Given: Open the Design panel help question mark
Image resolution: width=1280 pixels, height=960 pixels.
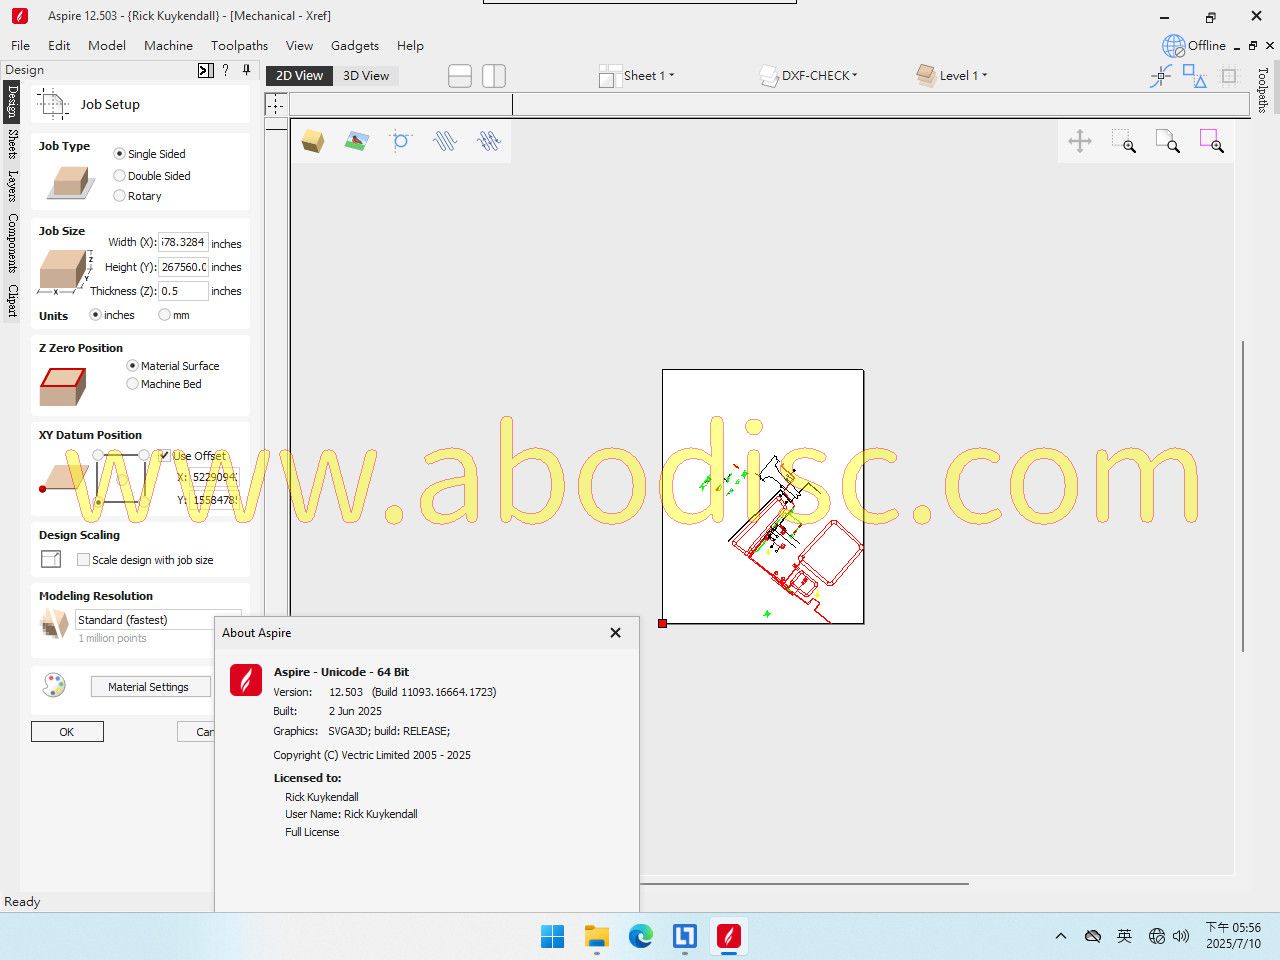Looking at the screenshot, I should 225,70.
